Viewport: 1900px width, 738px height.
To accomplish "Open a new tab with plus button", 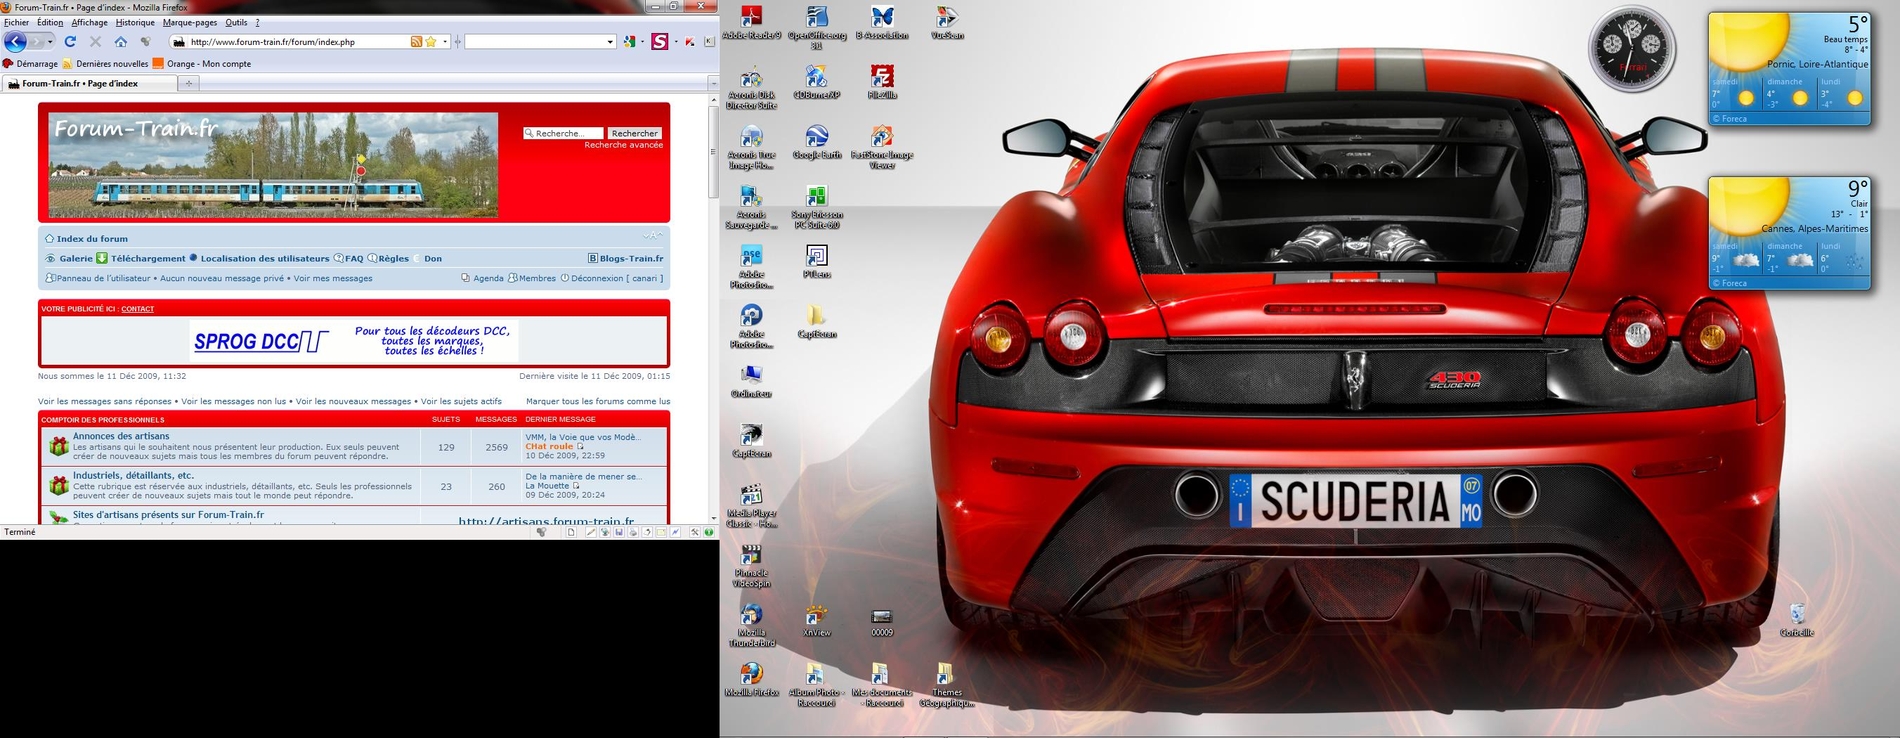I will coord(188,84).
